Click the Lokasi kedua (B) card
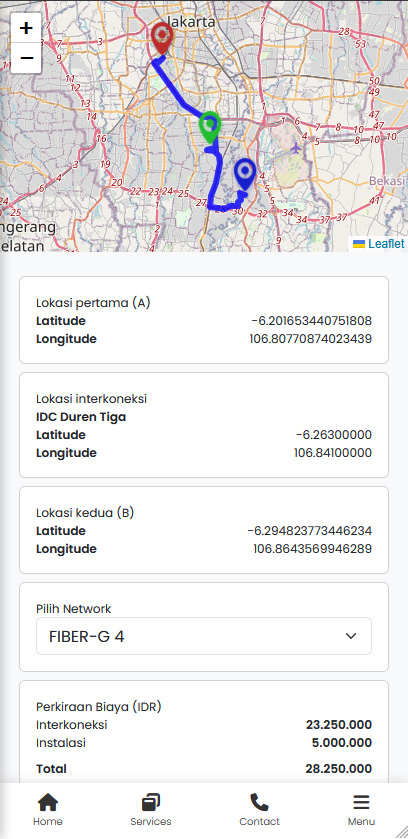Viewport: 408px width, 839px height. (204, 530)
